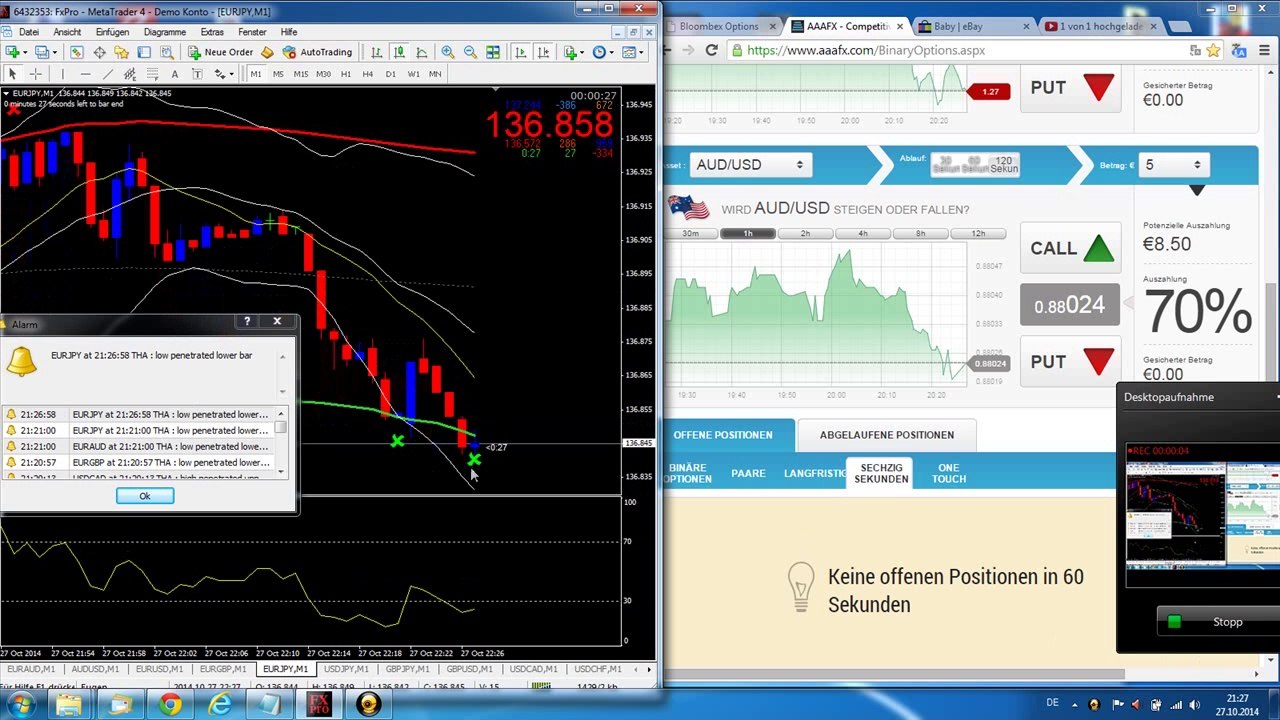The image size is (1280, 720).
Task: Open the Betrag amount dropdown
Action: 1173,165
